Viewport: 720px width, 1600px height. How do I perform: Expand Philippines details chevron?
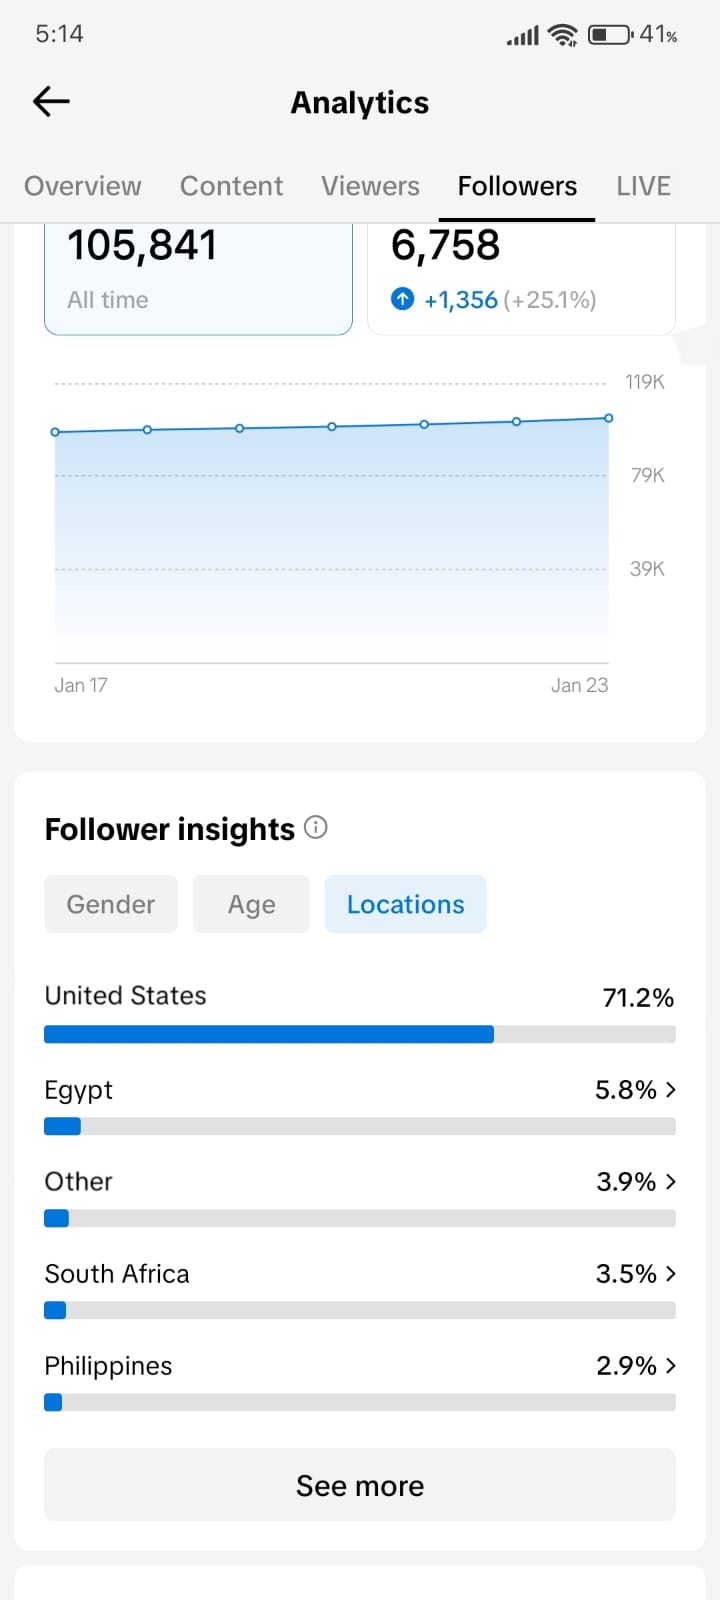click(x=670, y=1365)
